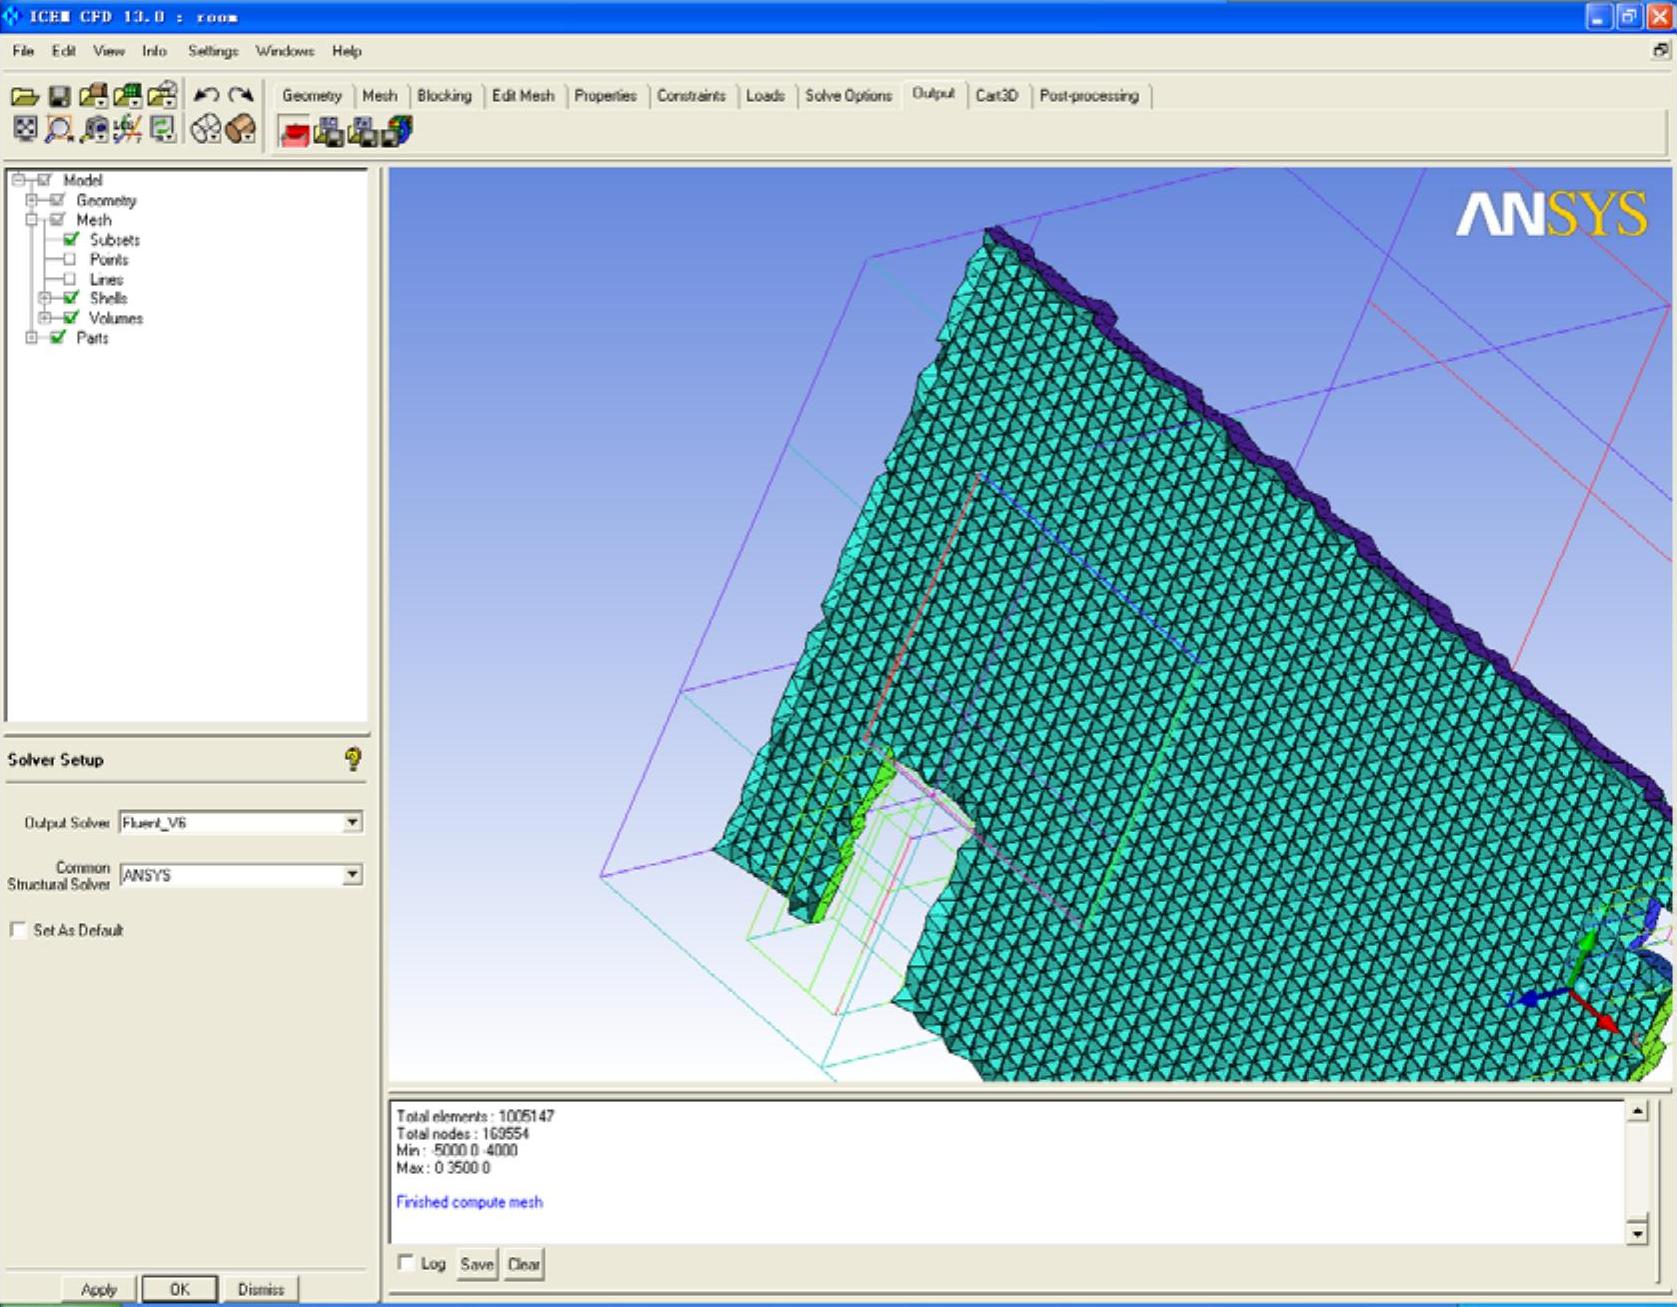Image resolution: width=1677 pixels, height=1307 pixels.
Task: Enable the Points checkbox in Mesh tree
Action: tap(70, 259)
